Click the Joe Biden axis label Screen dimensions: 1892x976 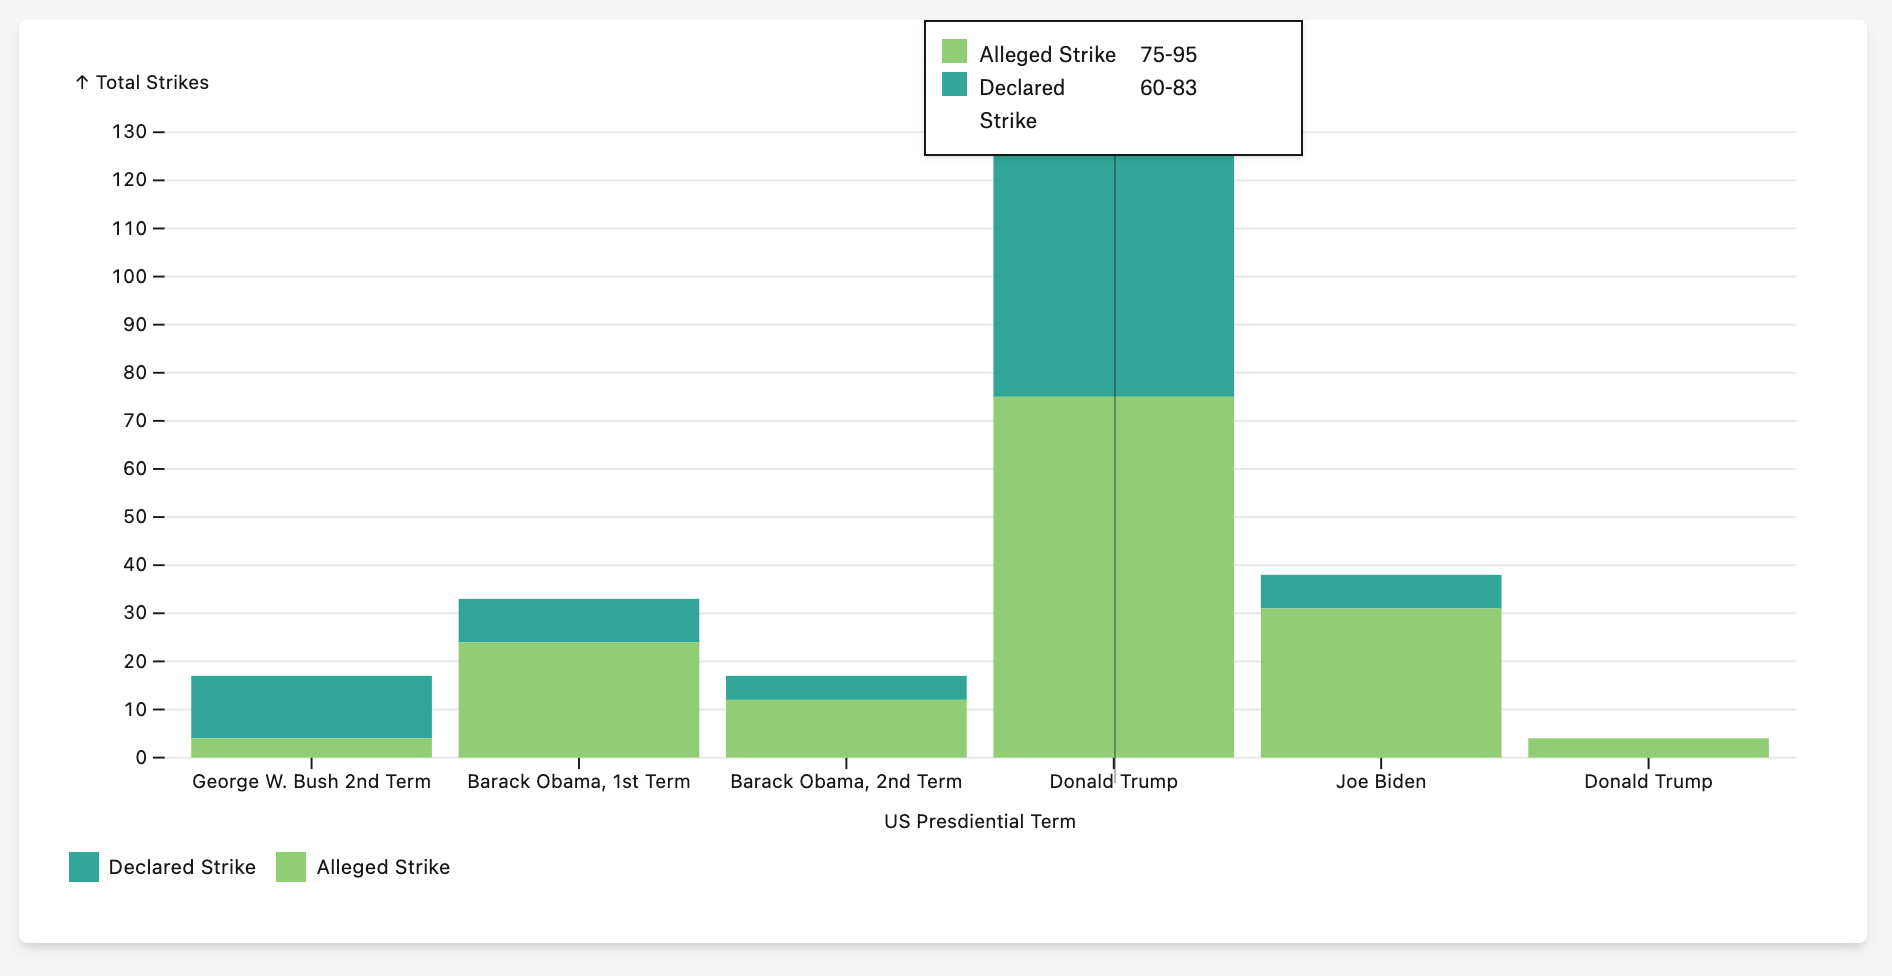coord(1381,781)
